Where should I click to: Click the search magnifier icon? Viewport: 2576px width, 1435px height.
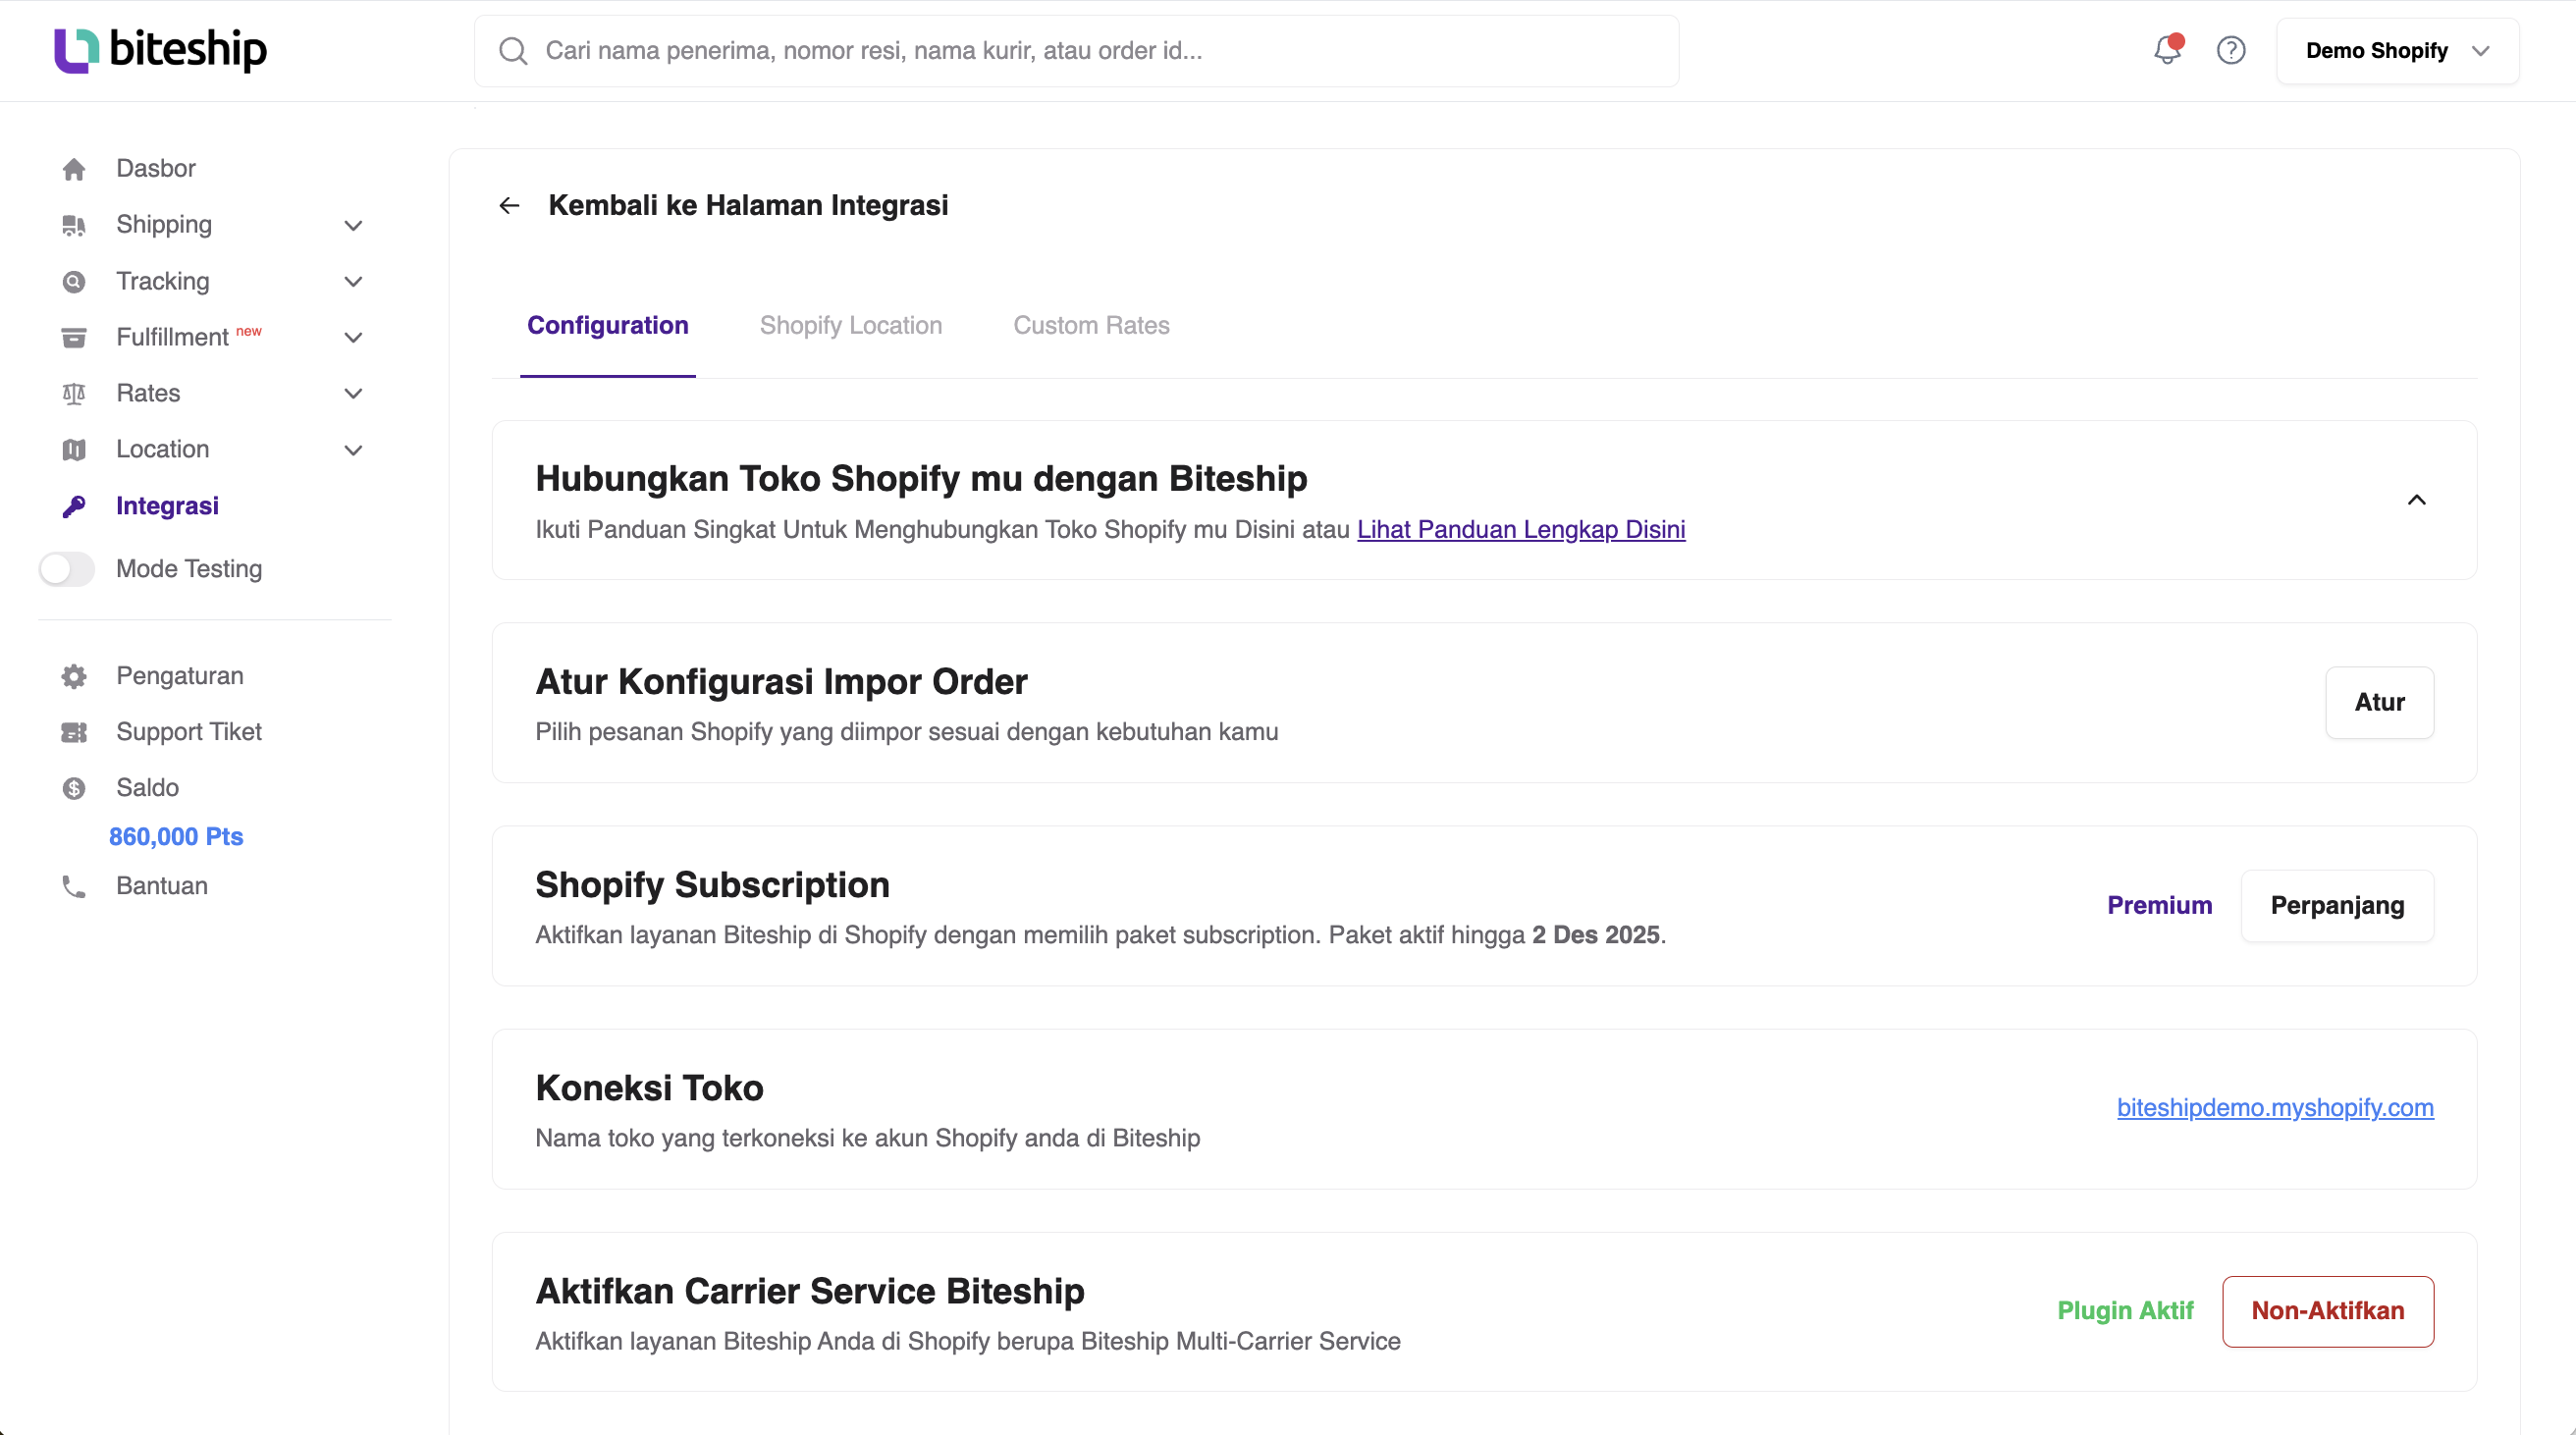tap(513, 51)
